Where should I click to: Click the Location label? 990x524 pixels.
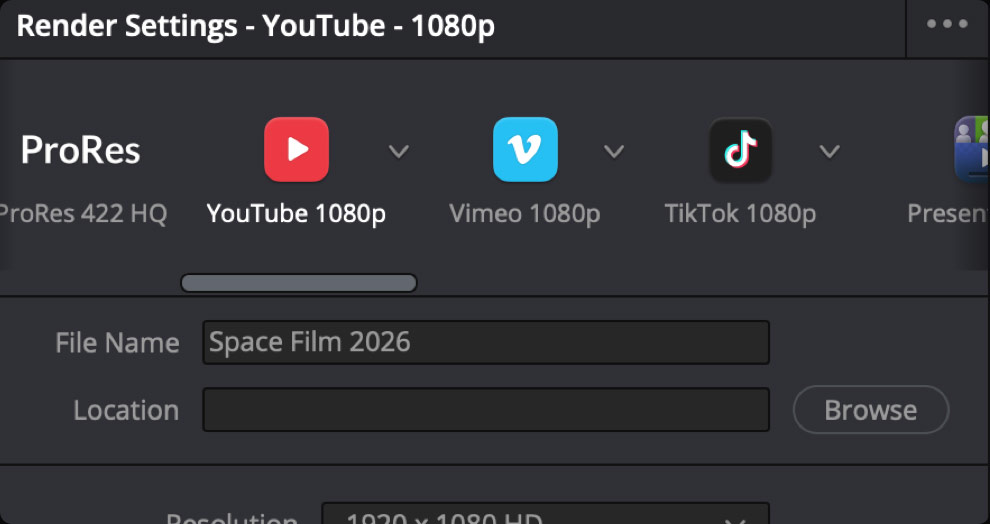(126, 410)
